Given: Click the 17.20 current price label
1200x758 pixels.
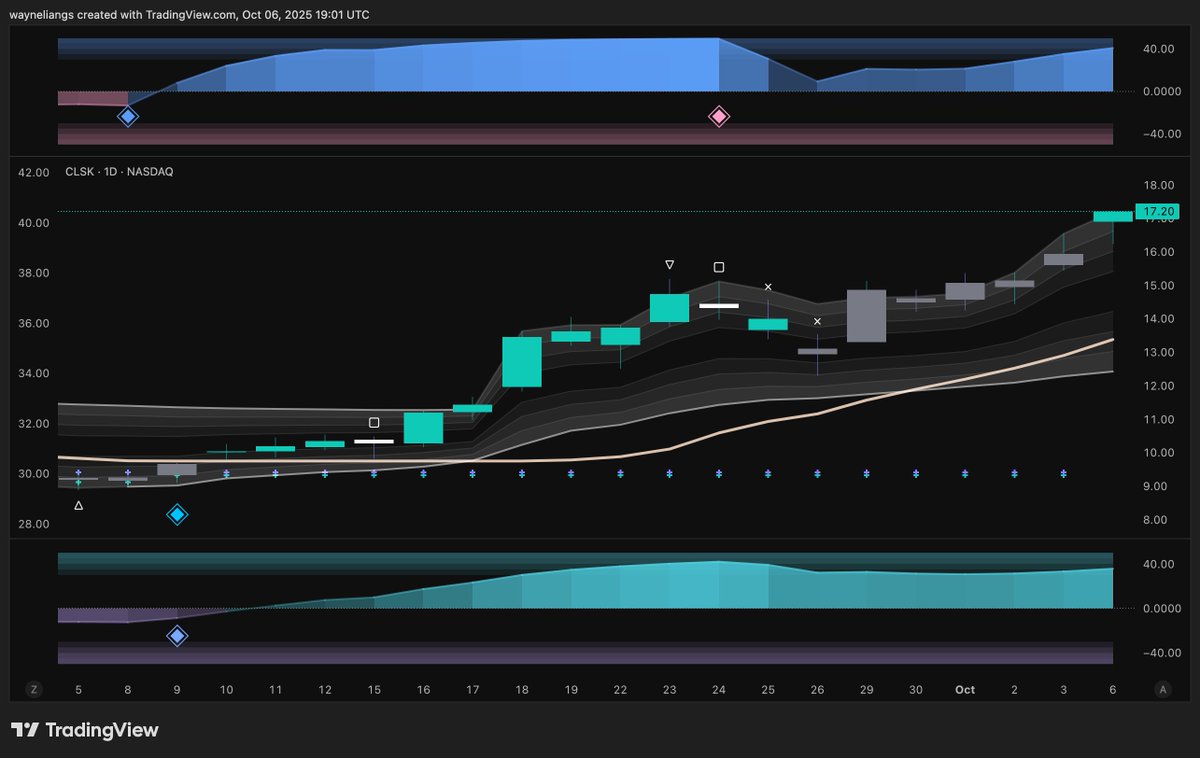Looking at the screenshot, I should coord(1157,211).
